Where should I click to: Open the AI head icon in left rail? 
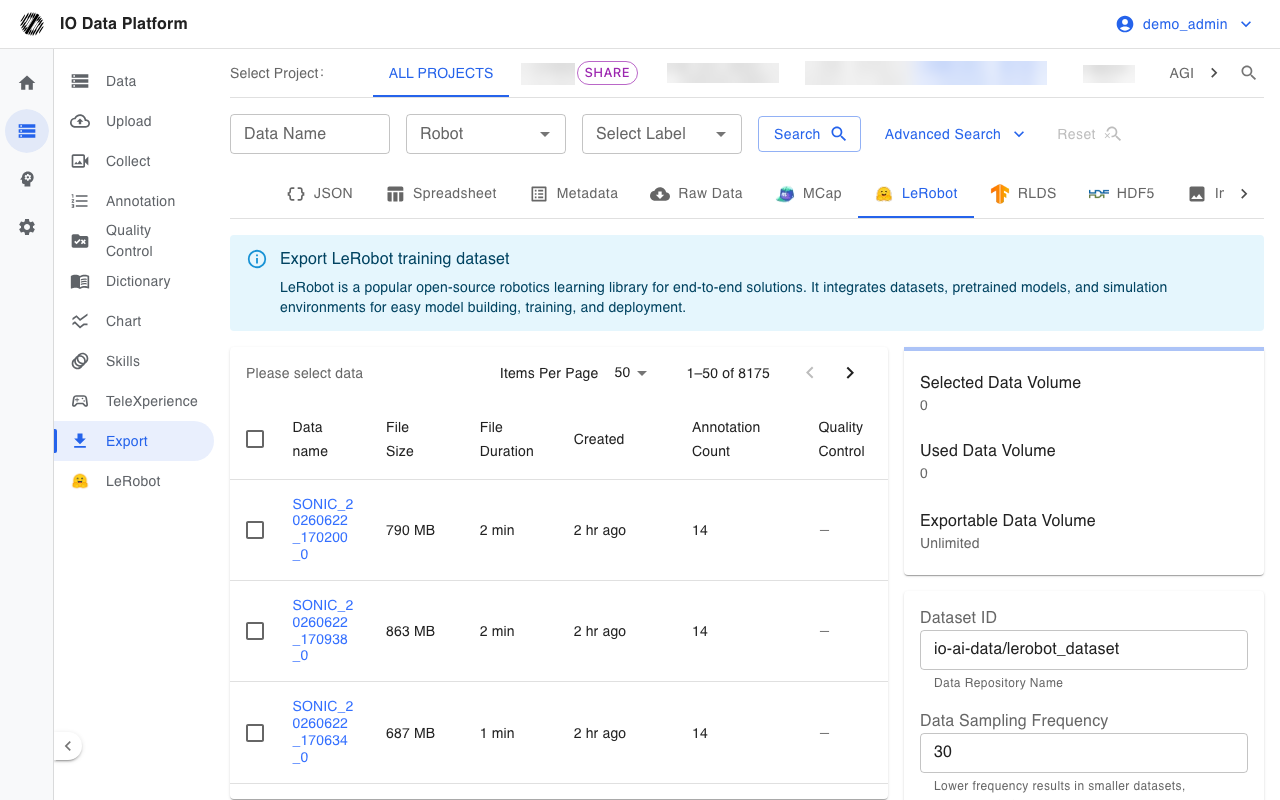27,179
